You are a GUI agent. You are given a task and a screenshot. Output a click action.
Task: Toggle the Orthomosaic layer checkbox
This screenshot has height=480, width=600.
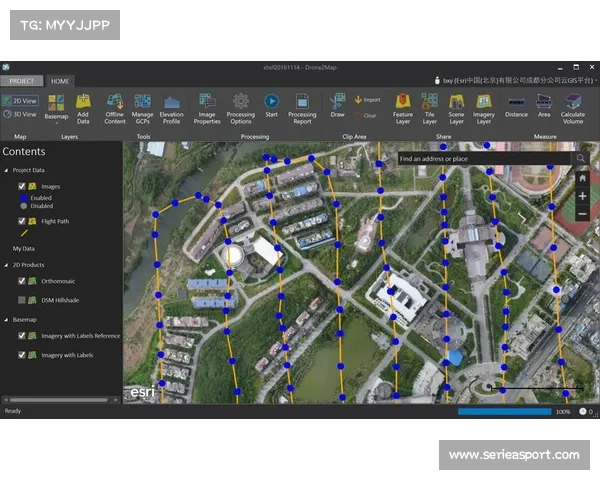[22, 281]
